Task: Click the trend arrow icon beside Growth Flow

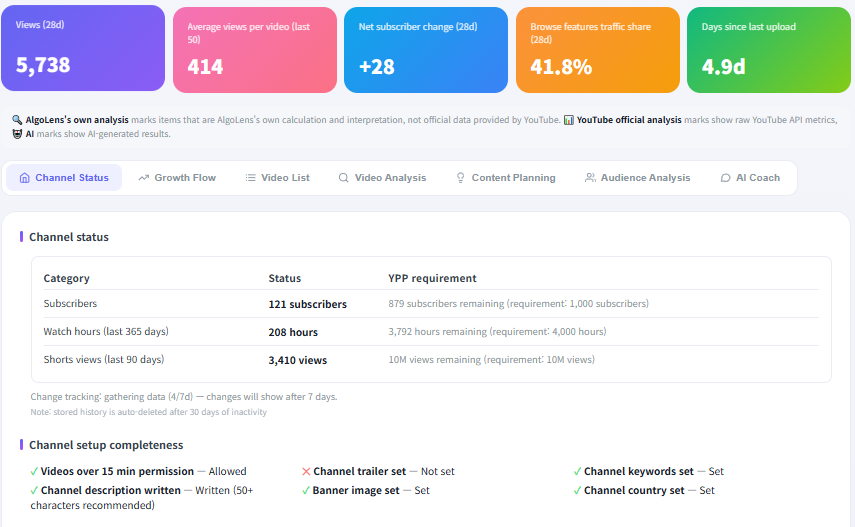Action: coord(143,178)
